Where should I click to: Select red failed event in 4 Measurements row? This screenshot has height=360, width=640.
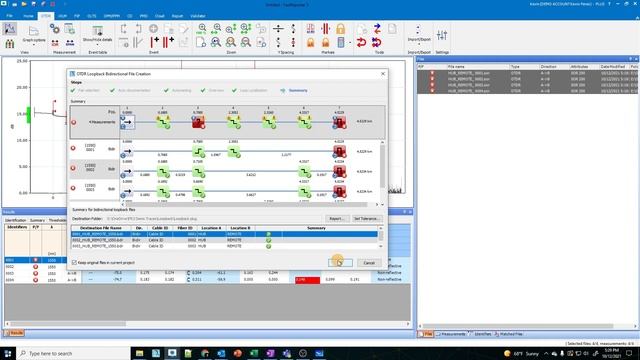click(198, 122)
